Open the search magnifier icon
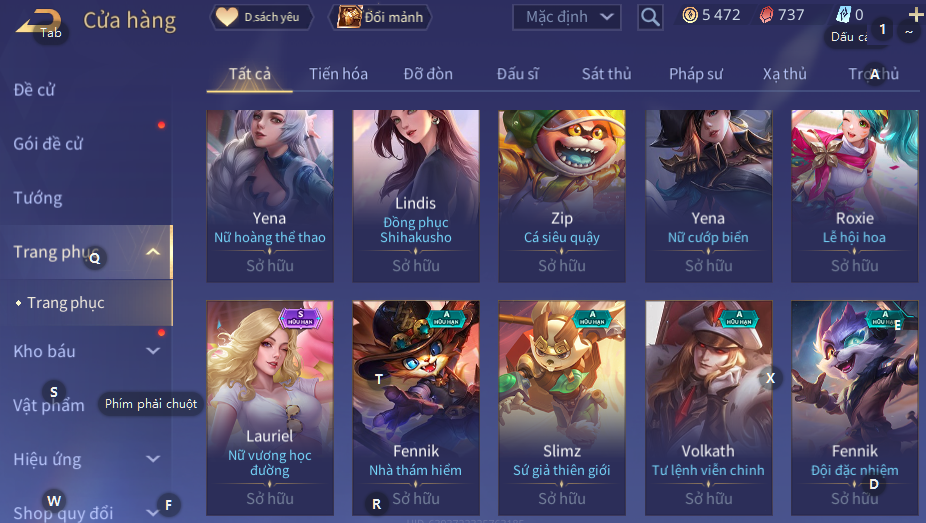Viewport: 926px width, 523px height. [x=650, y=17]
